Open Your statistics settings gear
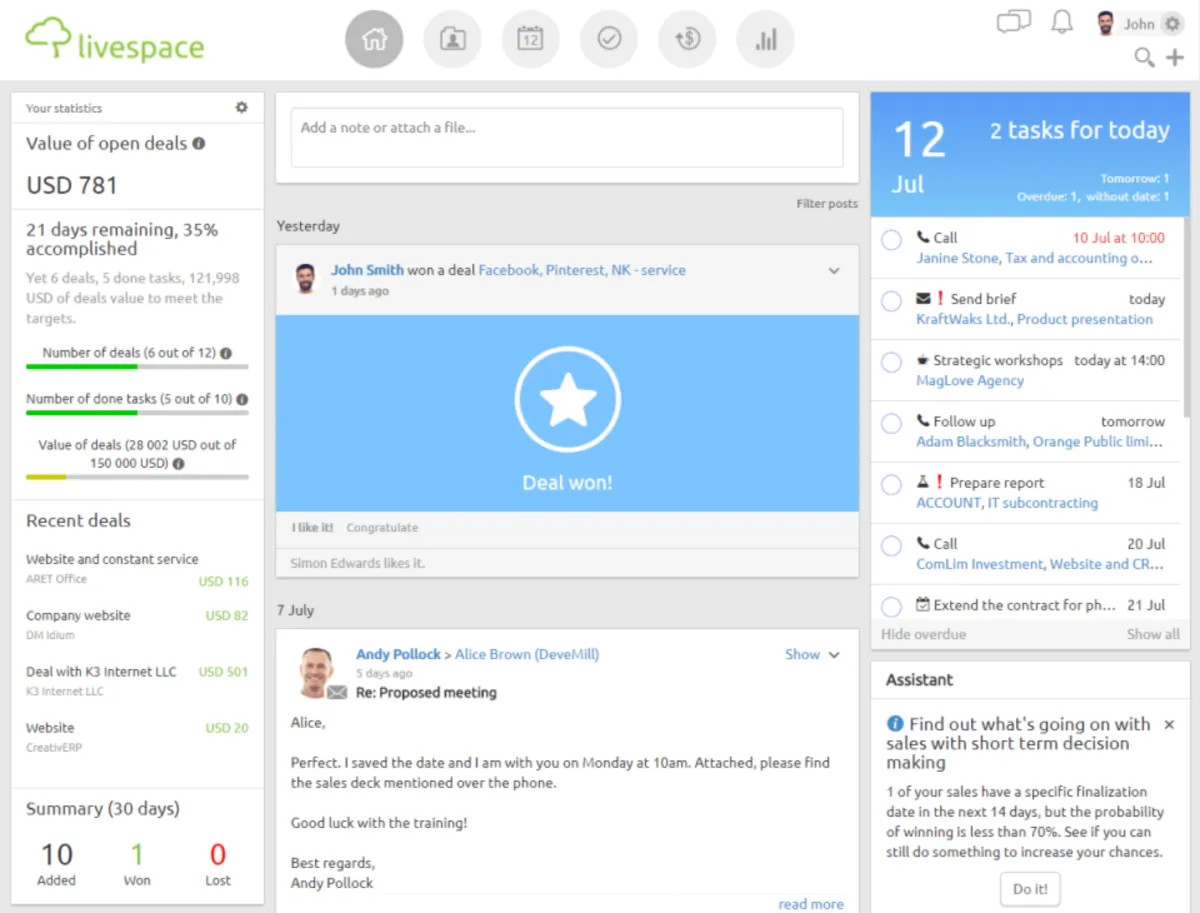1200x913 pixels. pyautogui.click(x=241, y=107)
